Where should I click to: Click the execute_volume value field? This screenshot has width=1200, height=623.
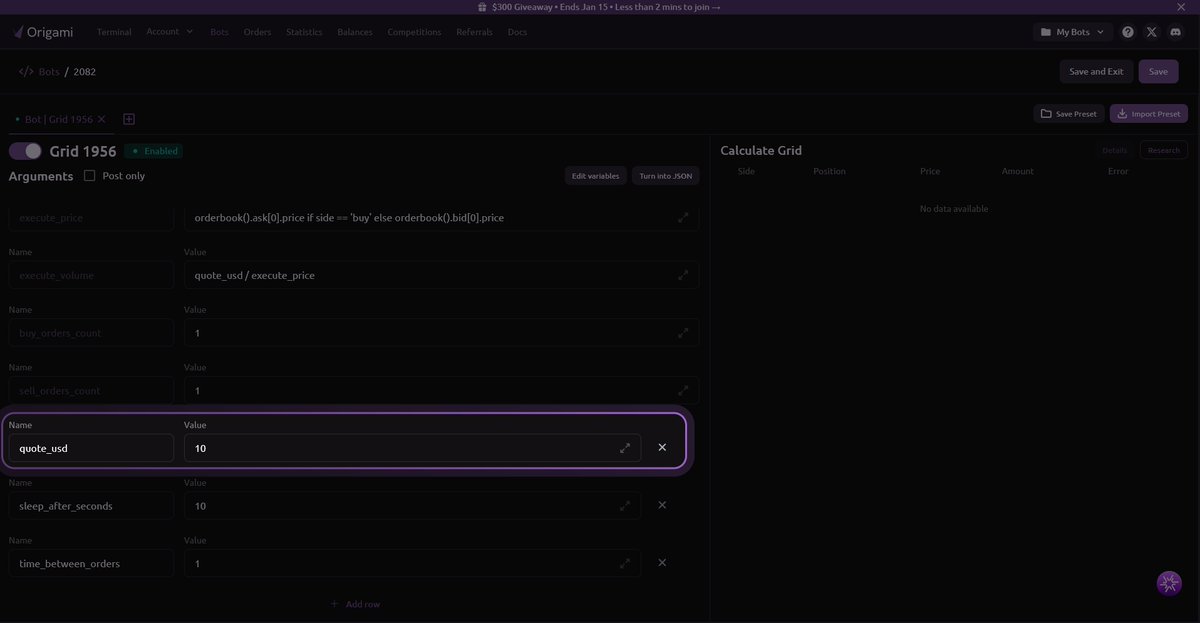441,275
